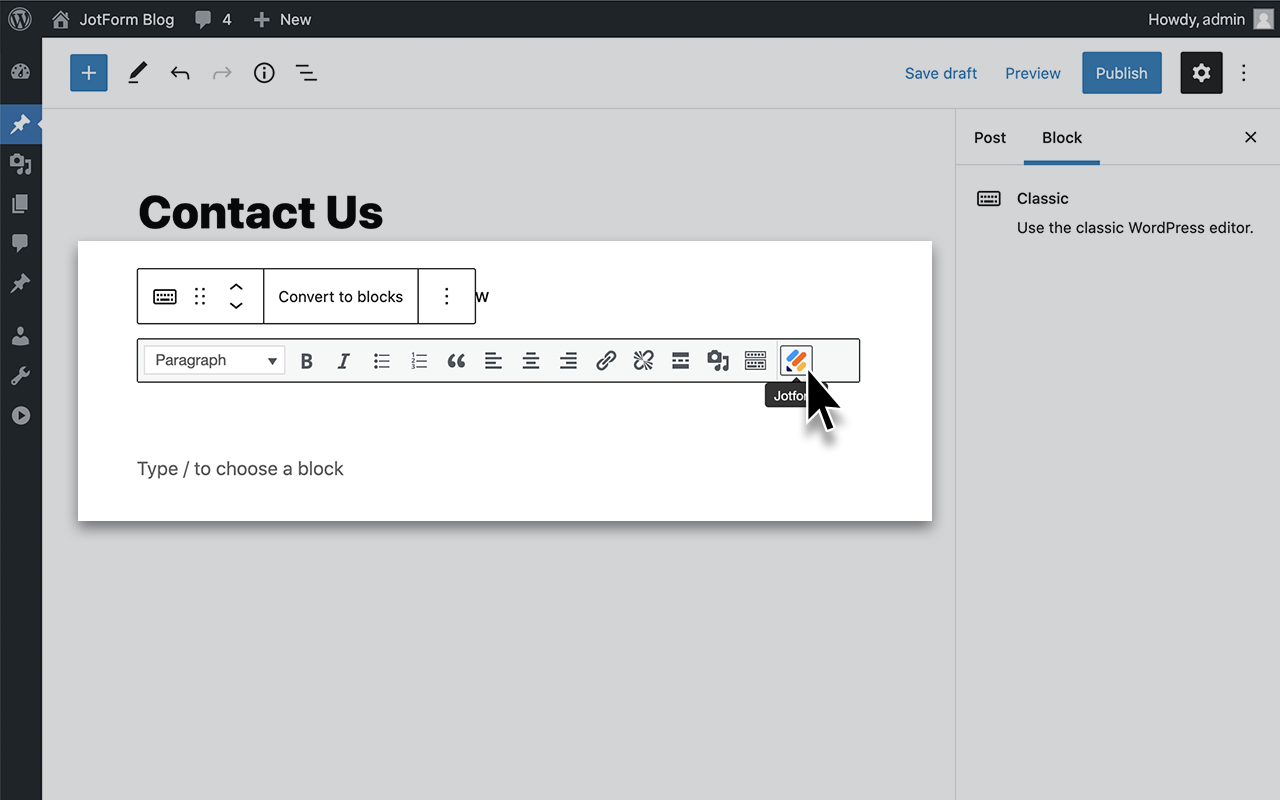1280x800 pixels.
Task: Switch to the Block tab
Action: point(1062,138)
